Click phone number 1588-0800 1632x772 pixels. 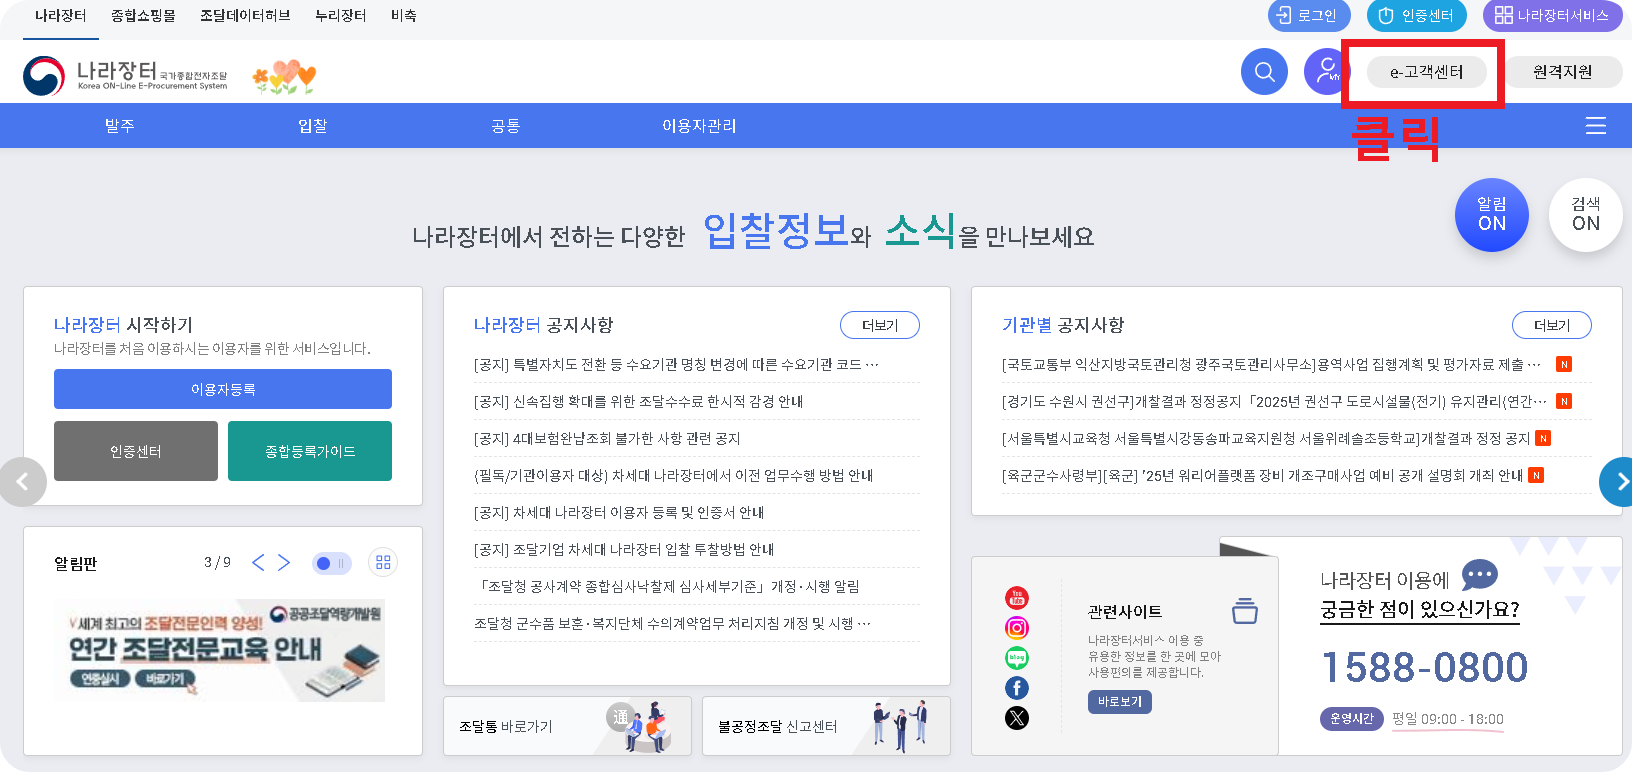point(1425,667)
